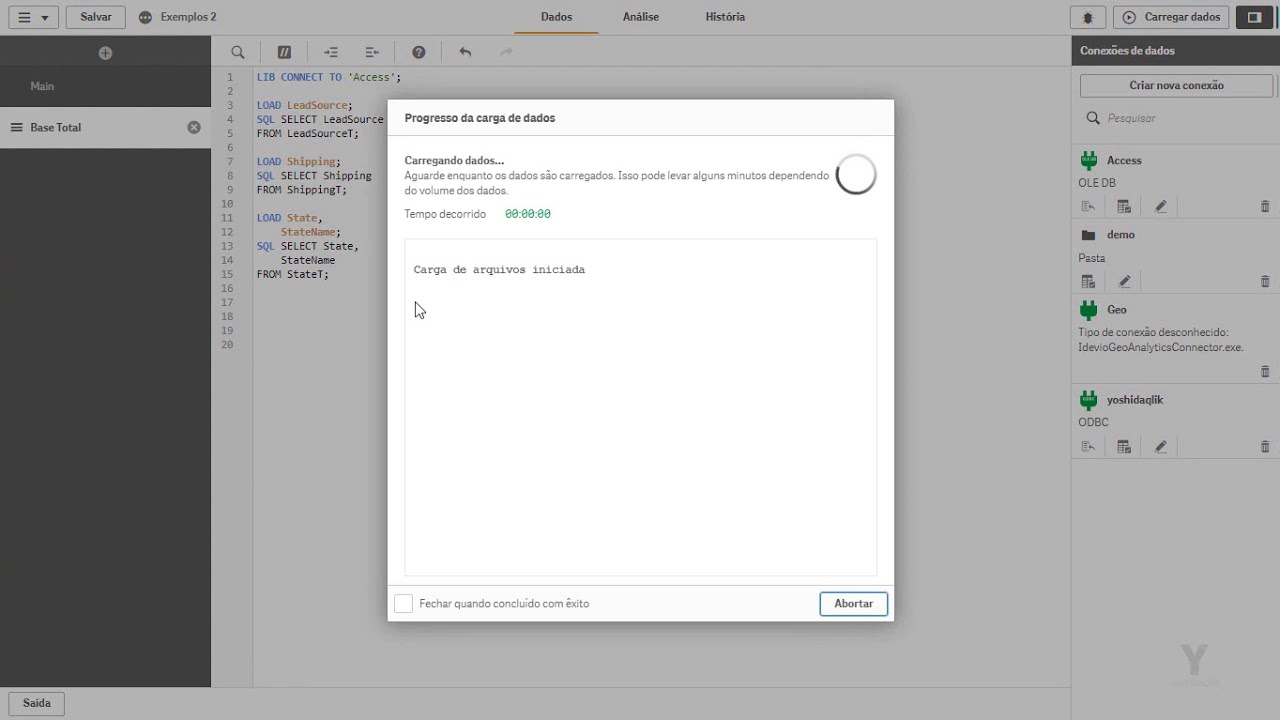Image resolution: width=1280 pixels, height=720 pixels.
Task: Edit the Access connection with pencil icon
Action: pos(1161,207)
